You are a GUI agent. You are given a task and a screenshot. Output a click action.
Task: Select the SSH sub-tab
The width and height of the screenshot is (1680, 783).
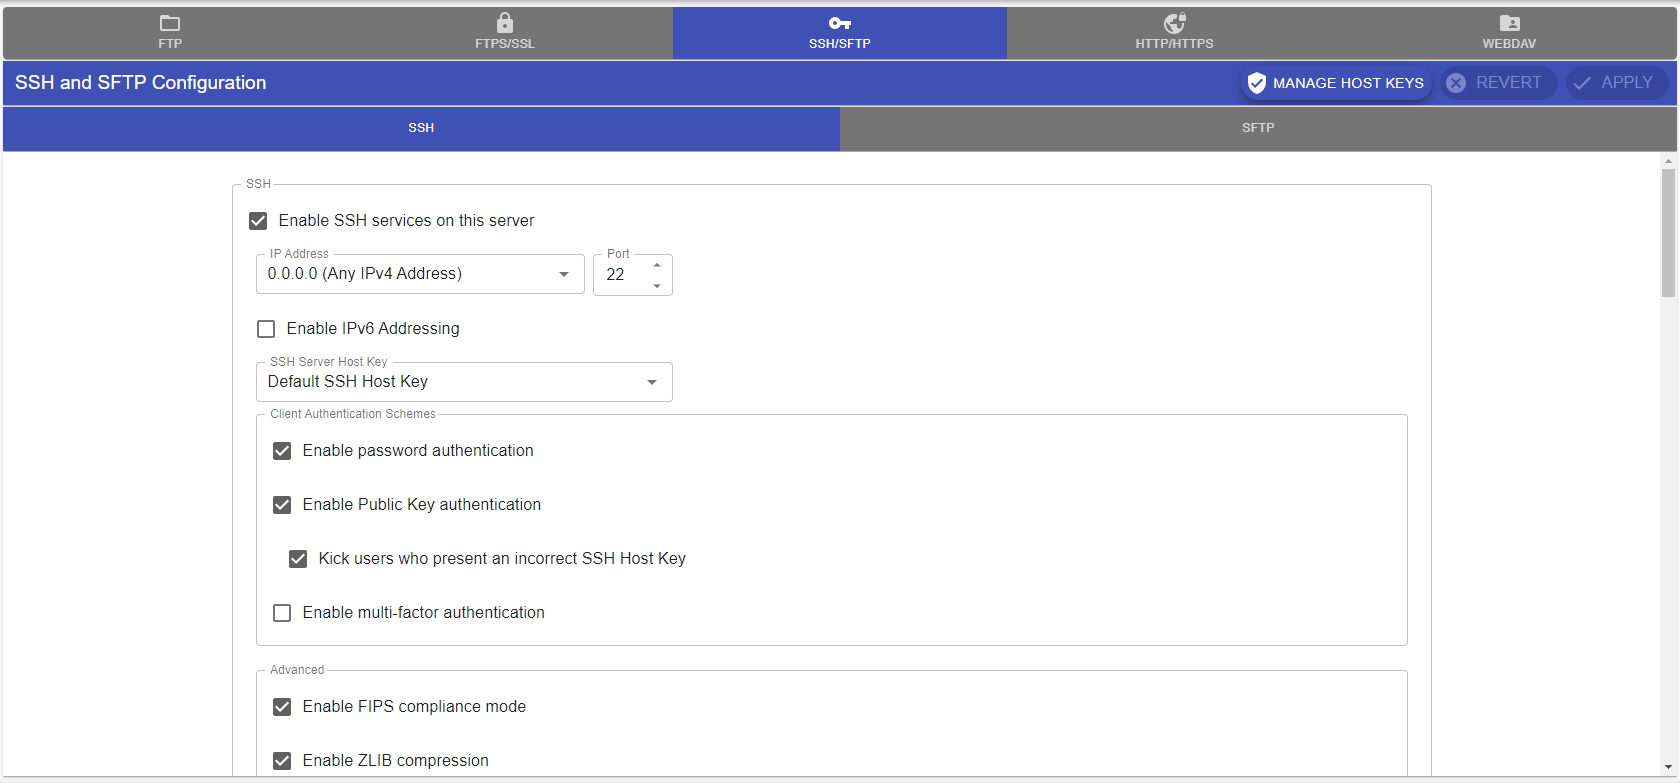pyautogui.click(x=421, y=128)
